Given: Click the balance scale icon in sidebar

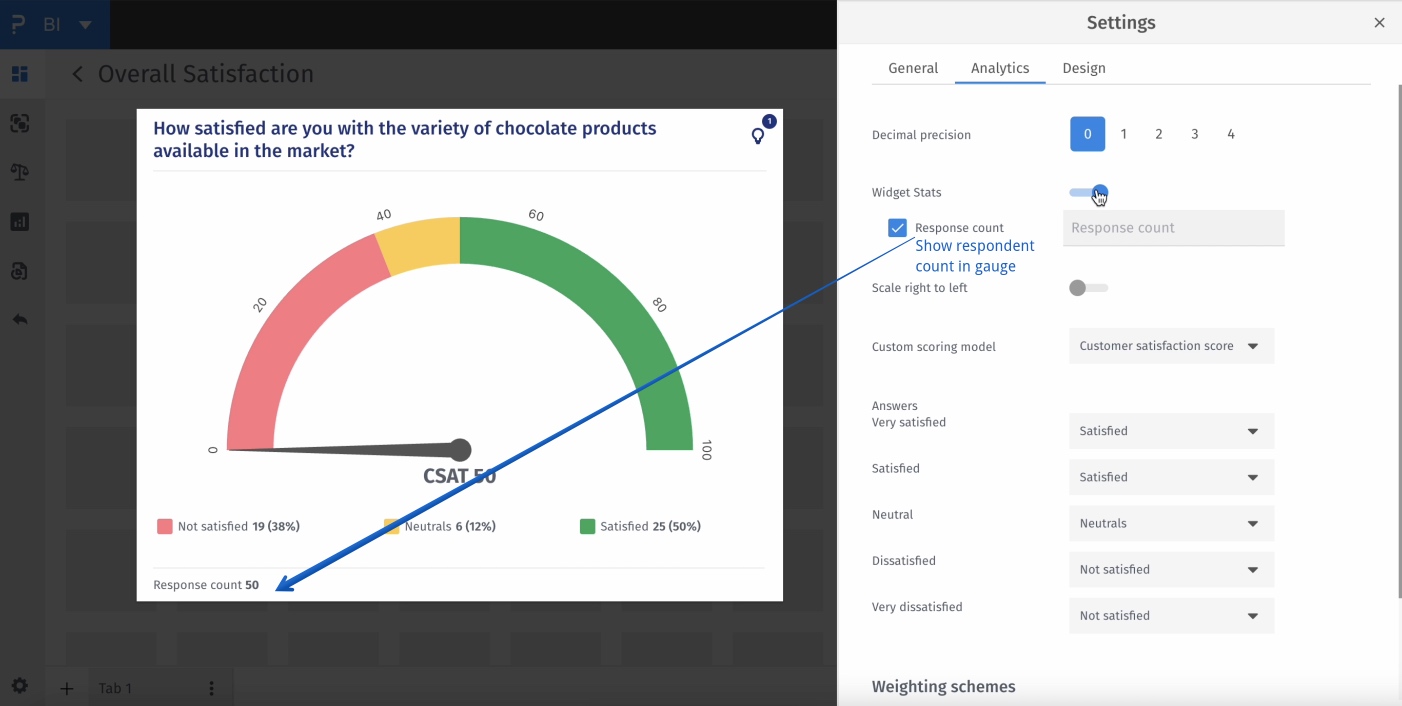Looking at the screenshot, I should click(20, 172).
